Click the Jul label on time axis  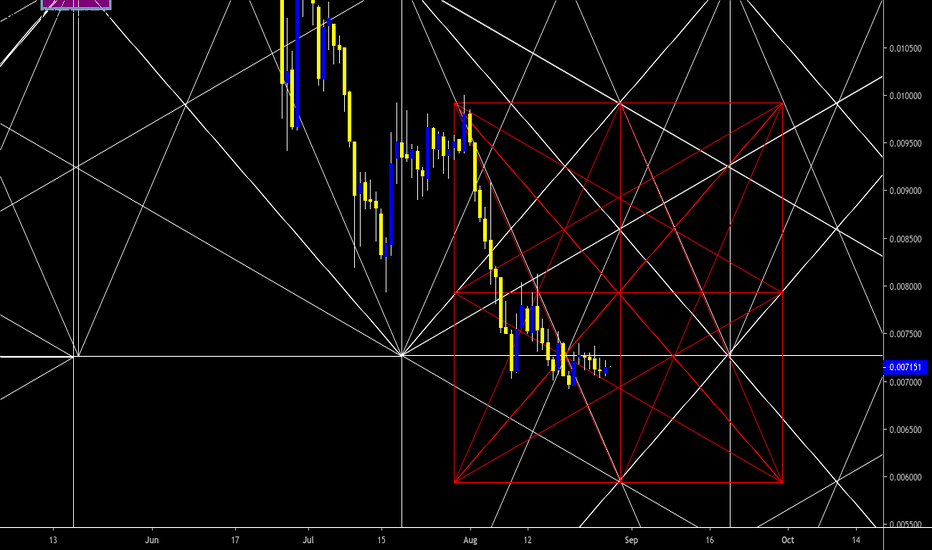pos(308,540)
